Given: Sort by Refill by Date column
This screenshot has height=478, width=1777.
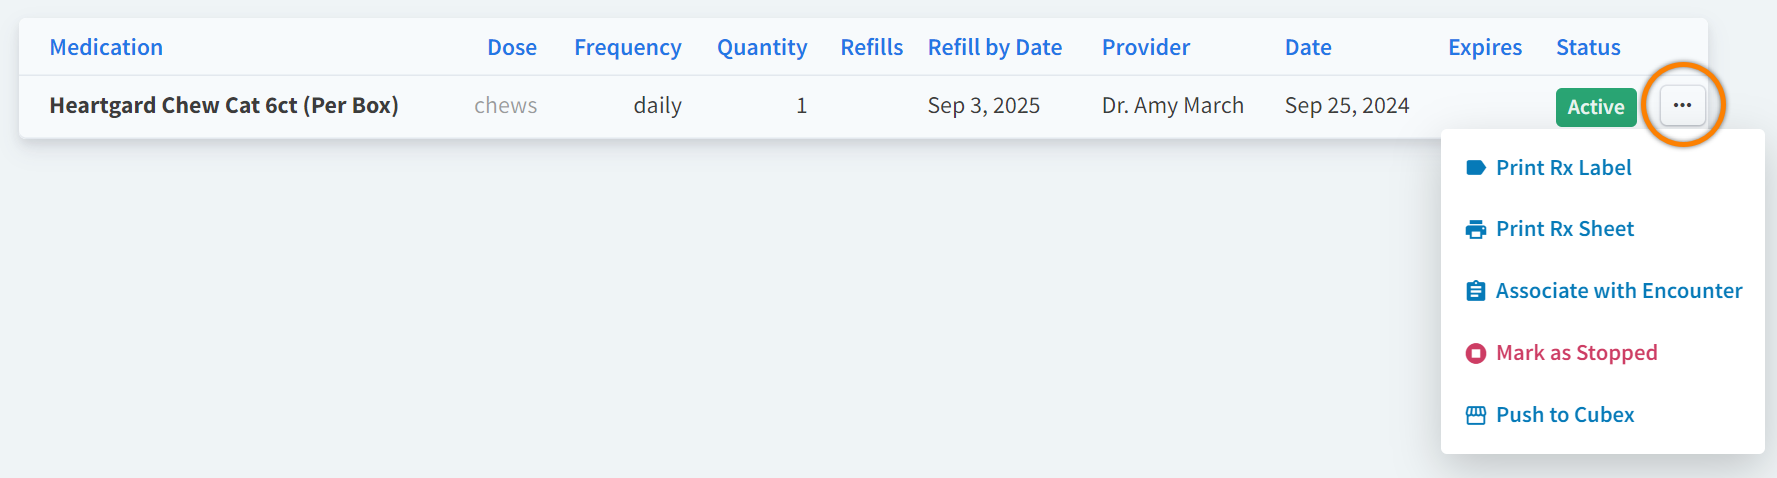Looking at the screenshot, I should click(994, 47).
